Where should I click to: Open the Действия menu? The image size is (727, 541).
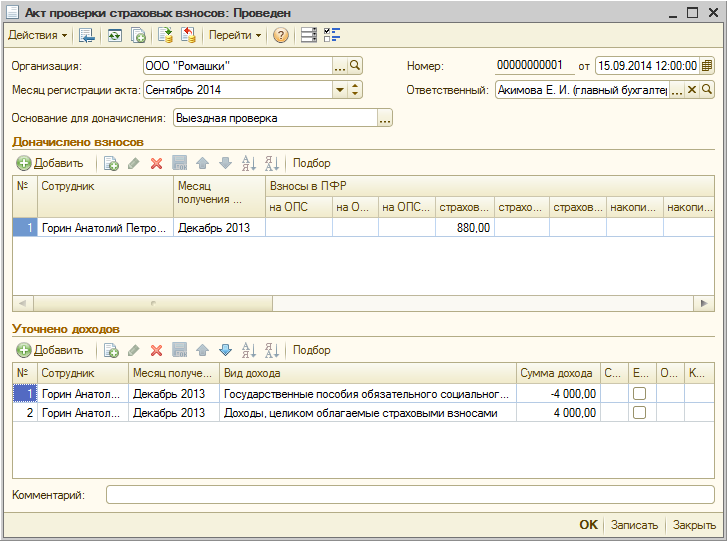tap(38, 36)
